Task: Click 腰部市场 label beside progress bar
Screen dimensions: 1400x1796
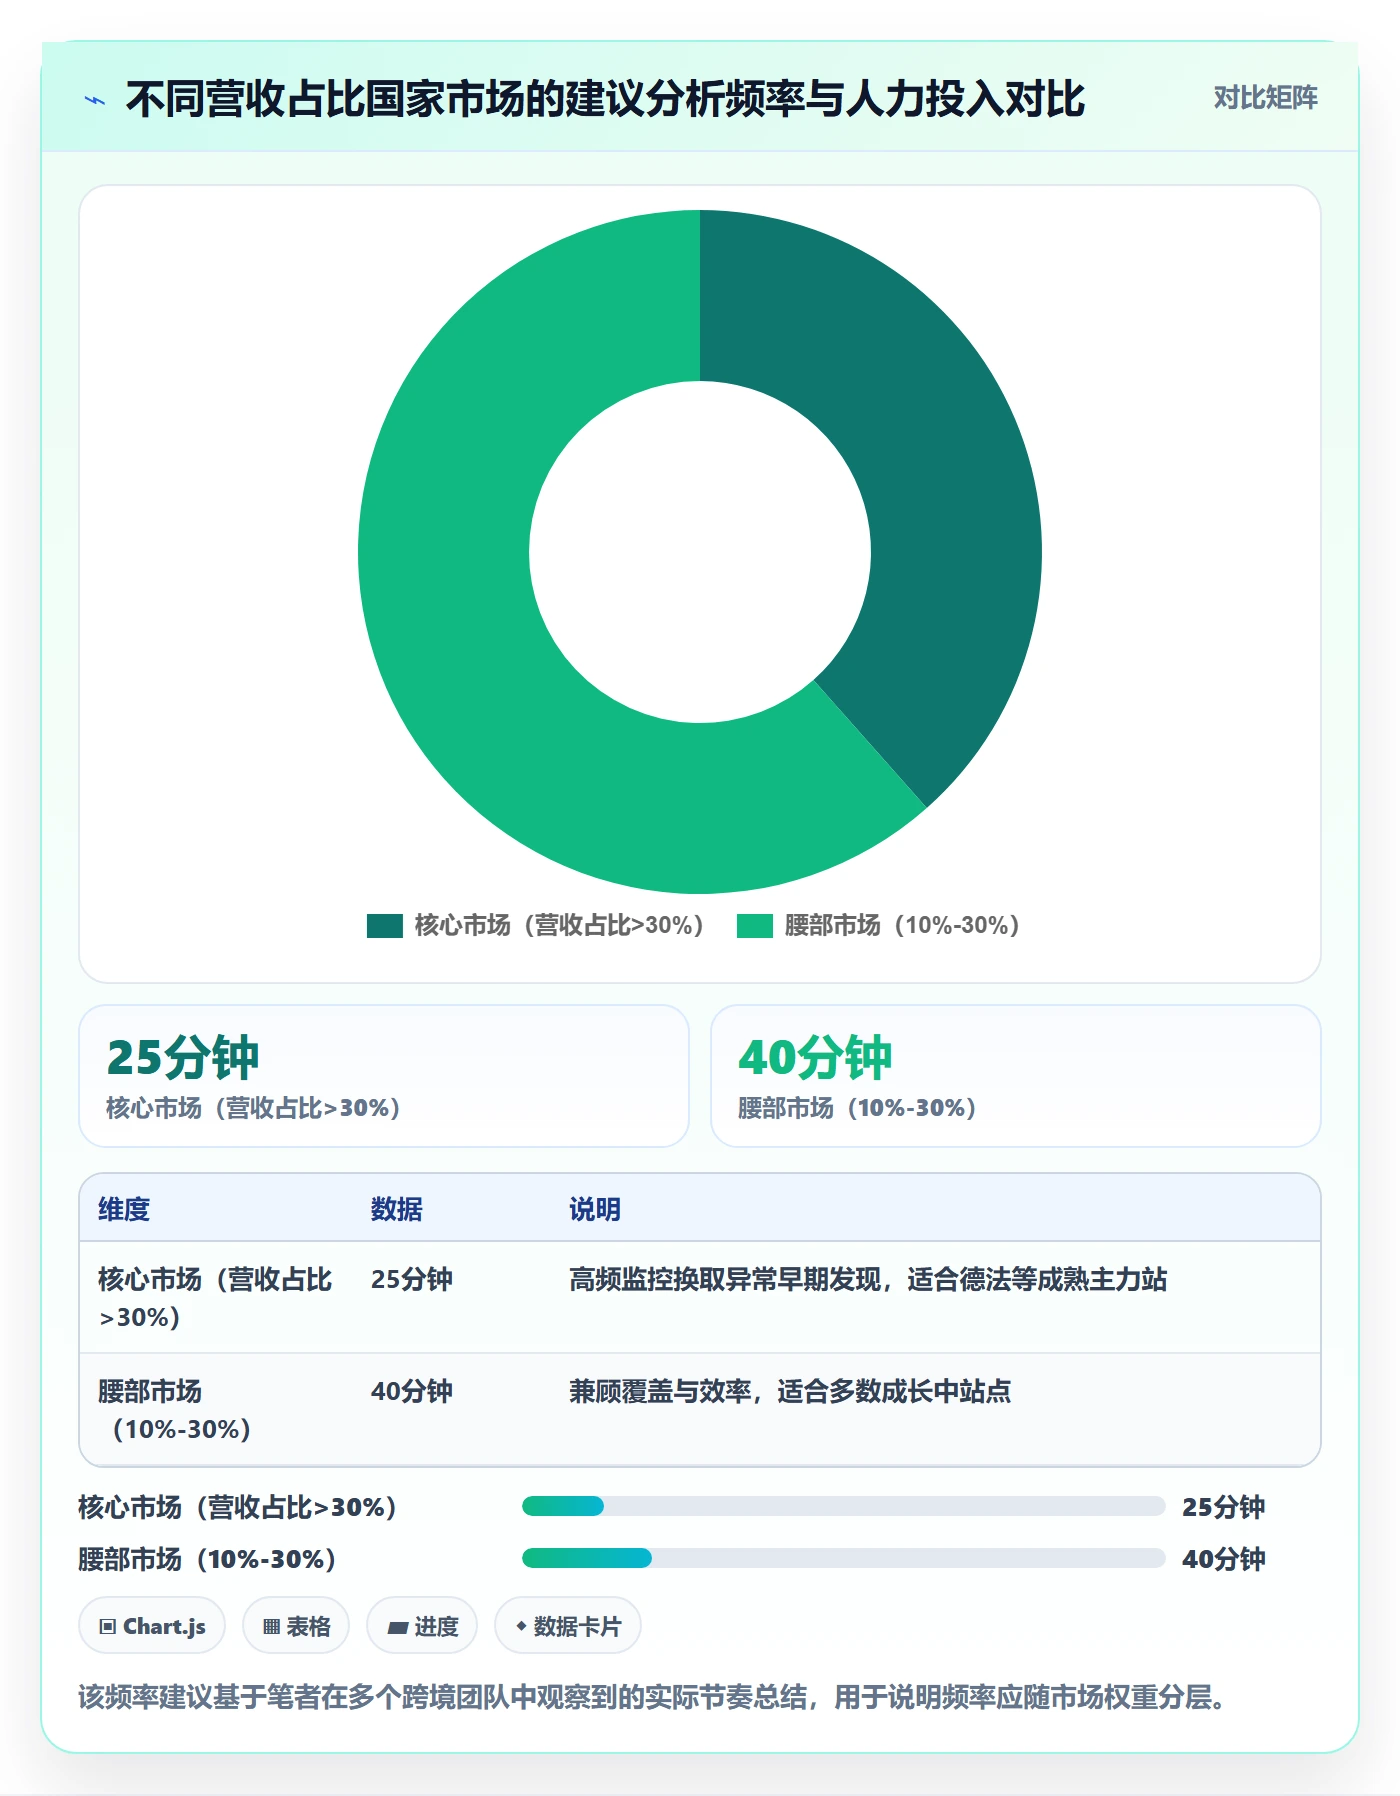Action: coord(207,1559)
